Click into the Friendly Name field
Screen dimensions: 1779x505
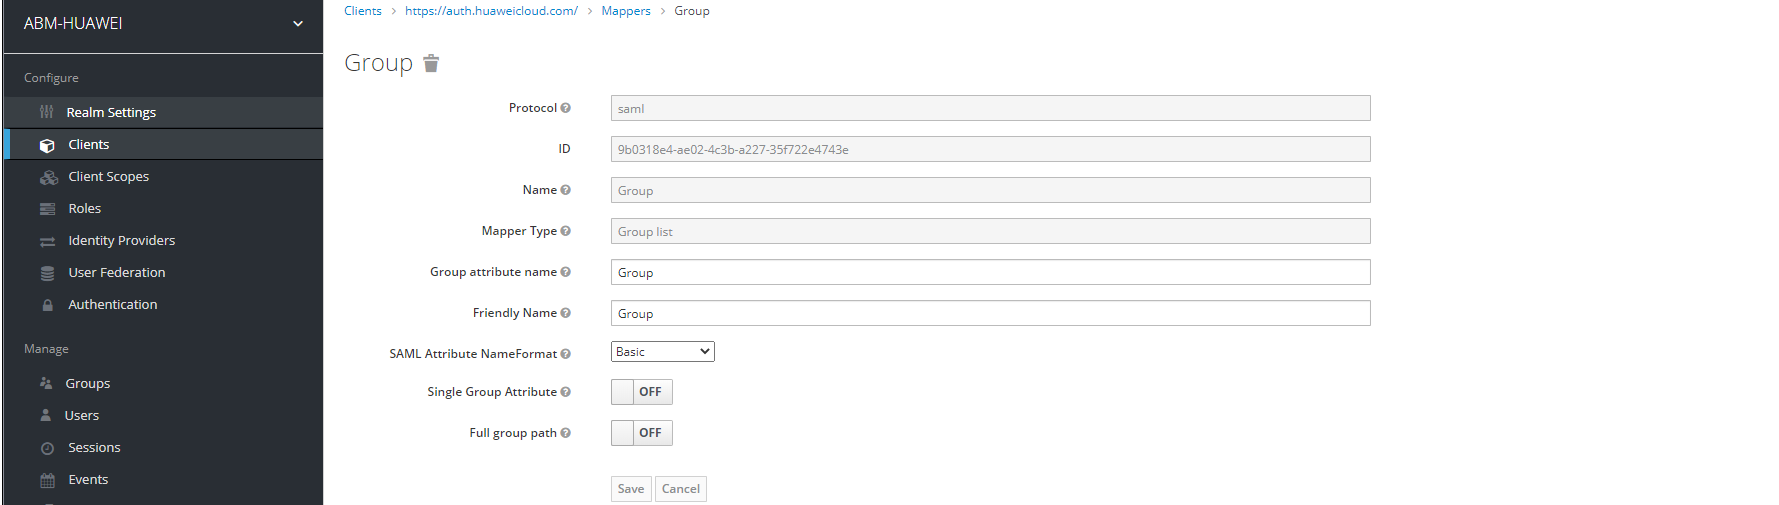[x=990, y=314]
